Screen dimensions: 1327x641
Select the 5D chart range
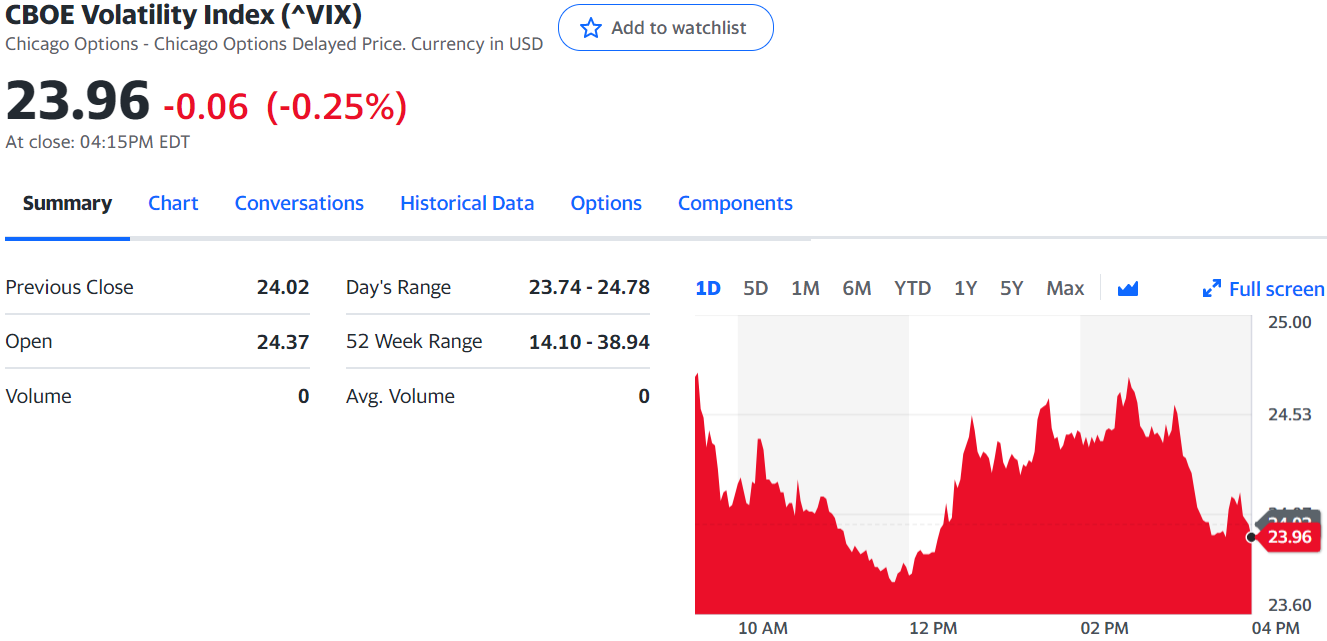pos(756,288)
